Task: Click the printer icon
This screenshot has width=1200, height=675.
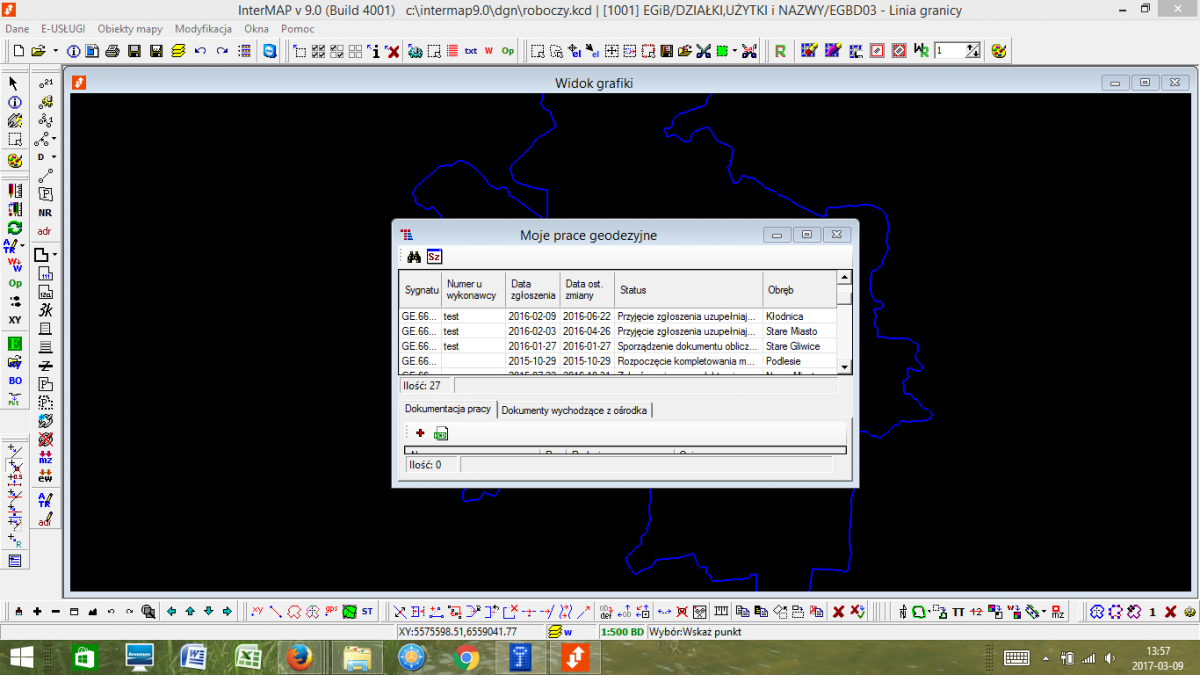Action: coord(112,50)
